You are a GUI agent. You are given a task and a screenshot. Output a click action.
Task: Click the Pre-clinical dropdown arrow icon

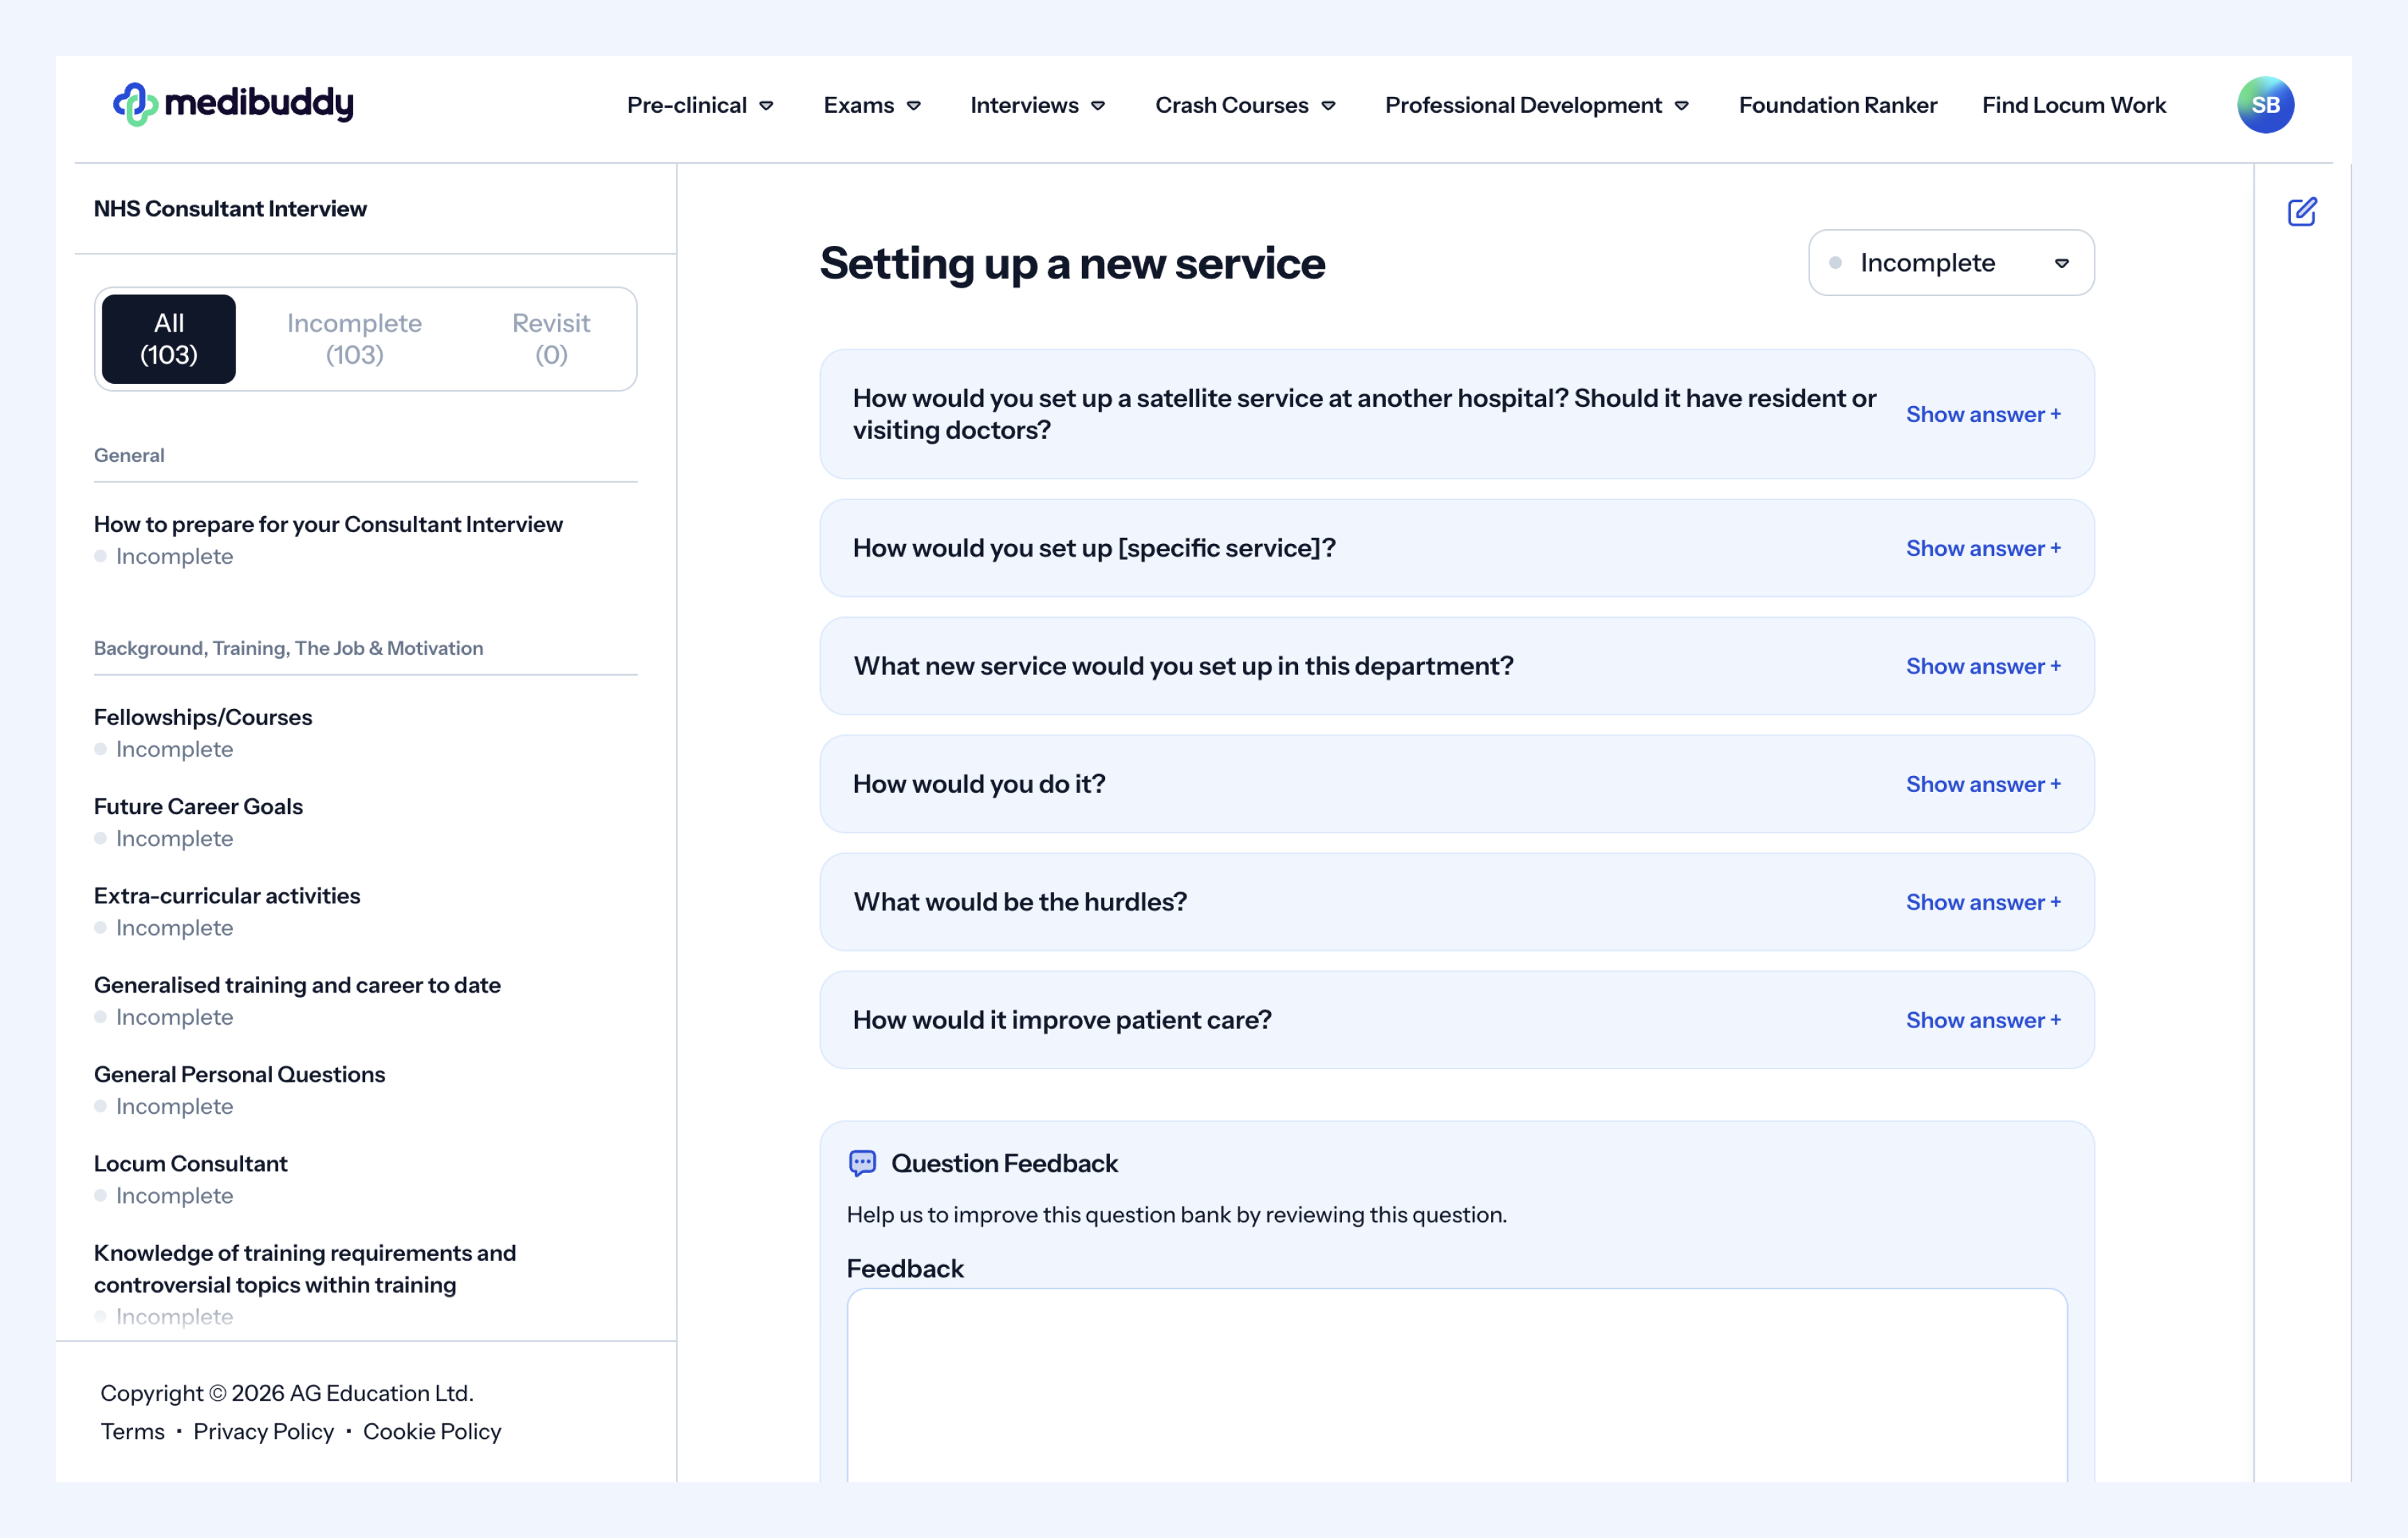pyautogui.click(x=766, y=106)
